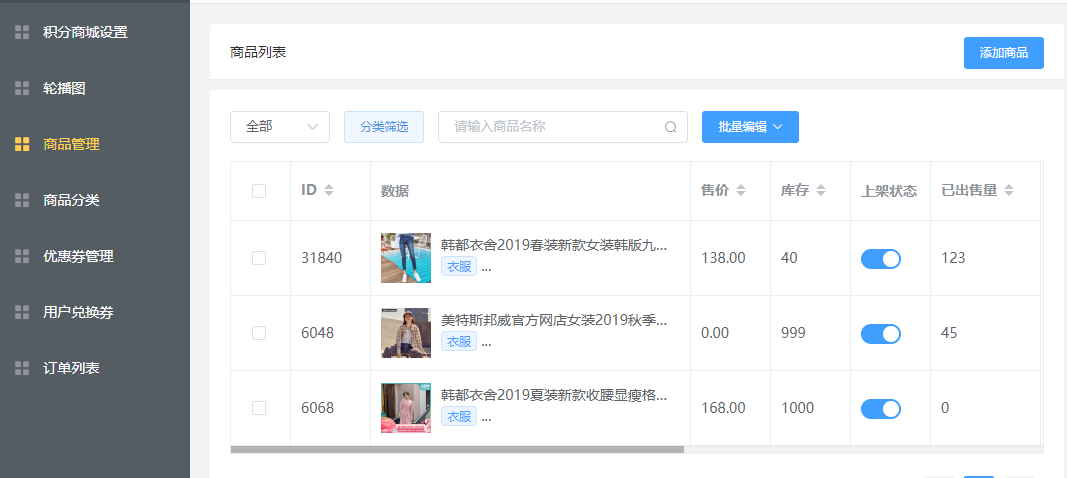Screen dimensions: 1067x478
Task: Toggle 上架状态 switch for product 6048
Action: click(x=881, y=334)
